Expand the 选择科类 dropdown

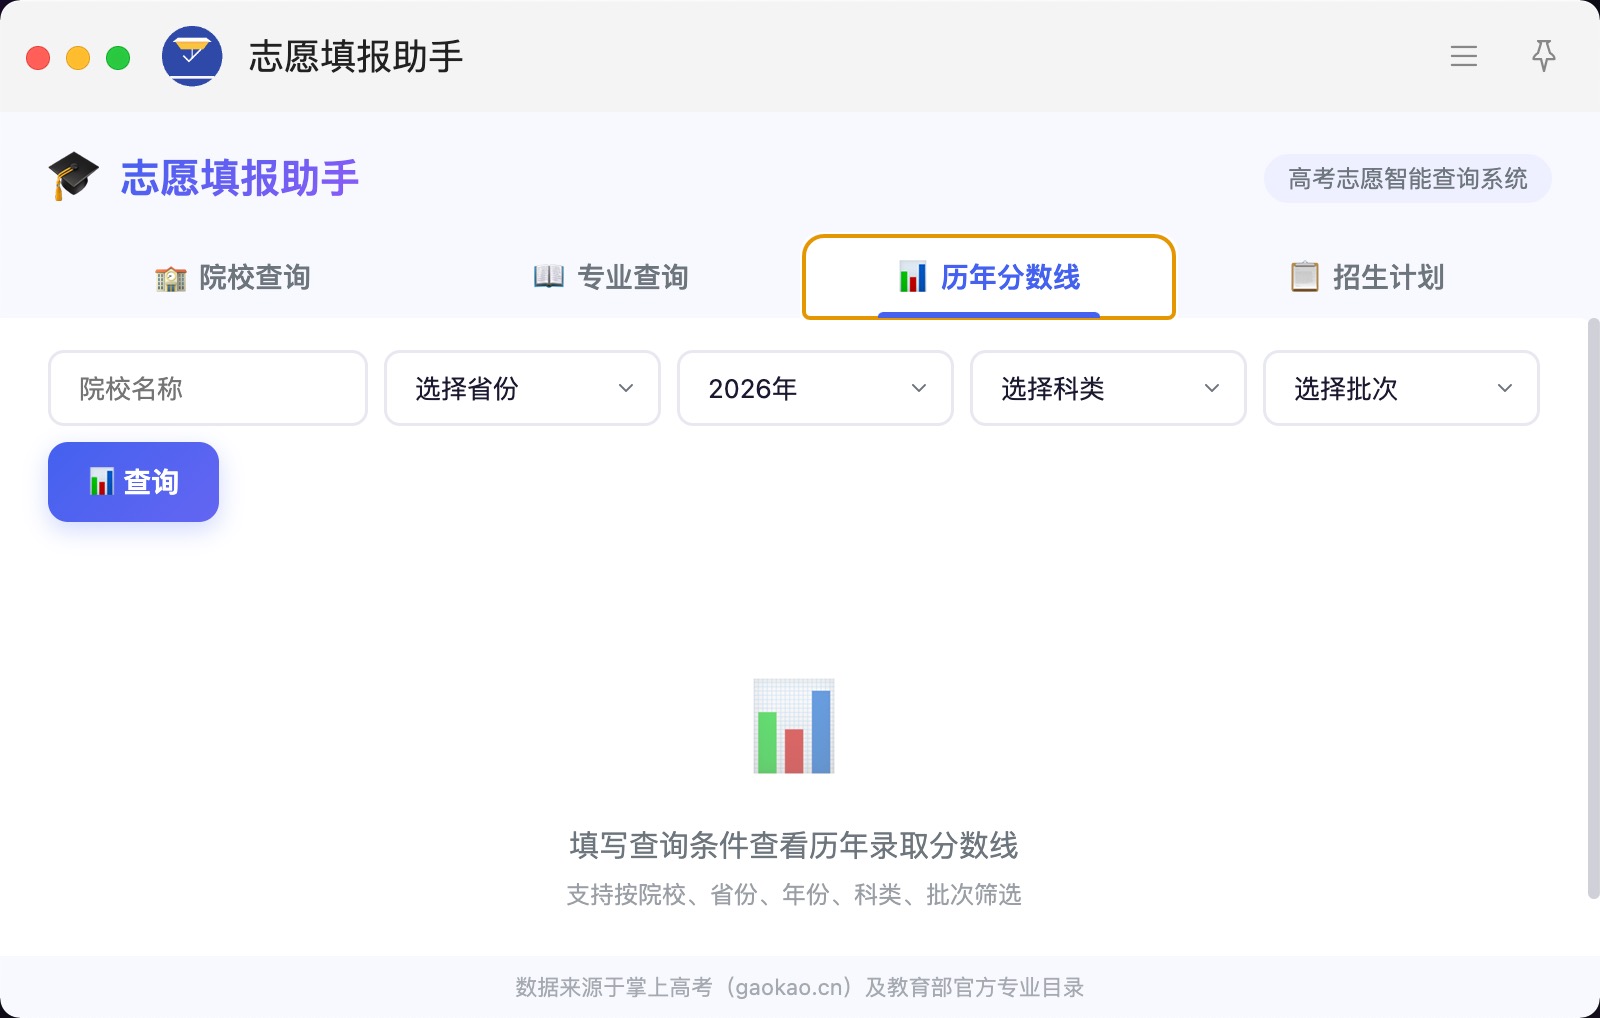point(1108,388)
